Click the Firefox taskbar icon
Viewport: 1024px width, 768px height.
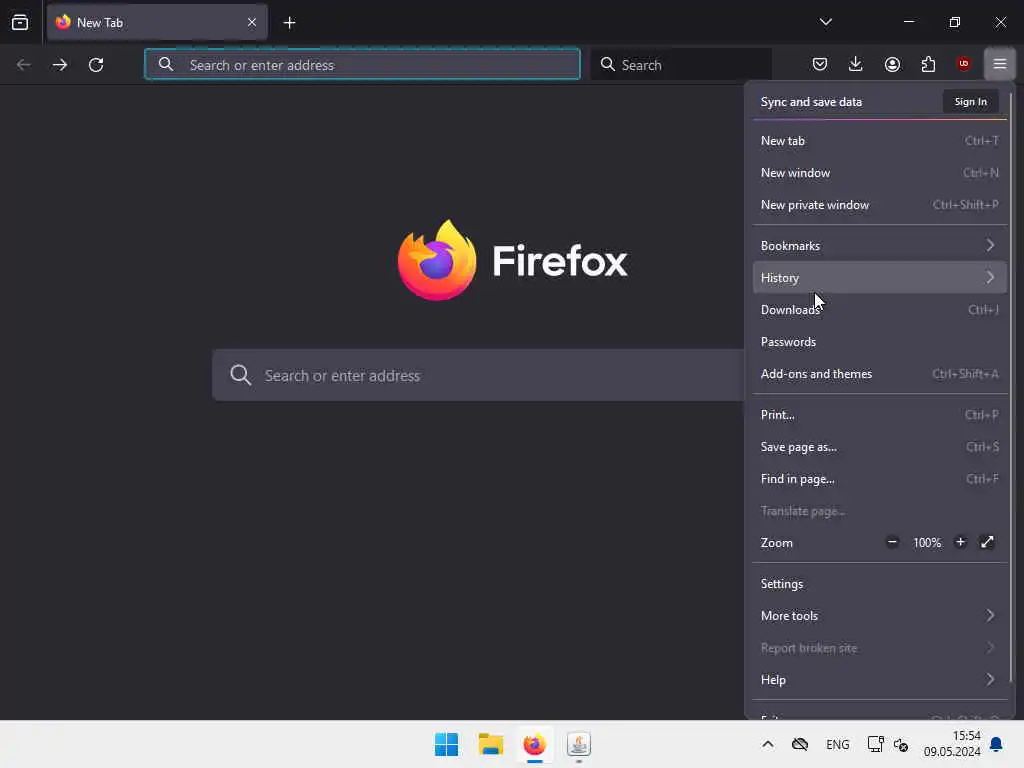pos(534,744)
